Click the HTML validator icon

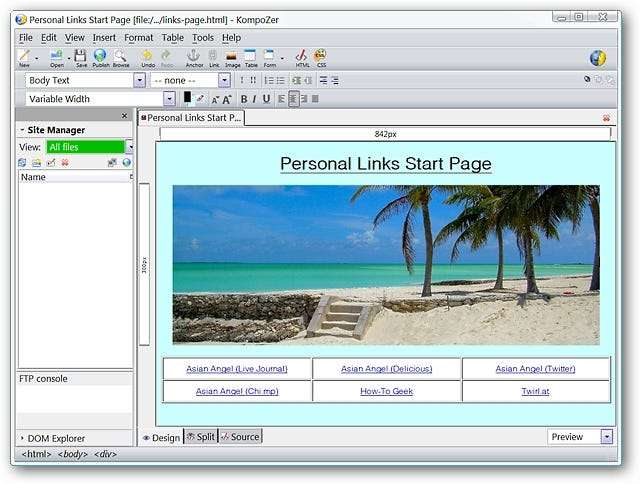click(x=301, y=57)
